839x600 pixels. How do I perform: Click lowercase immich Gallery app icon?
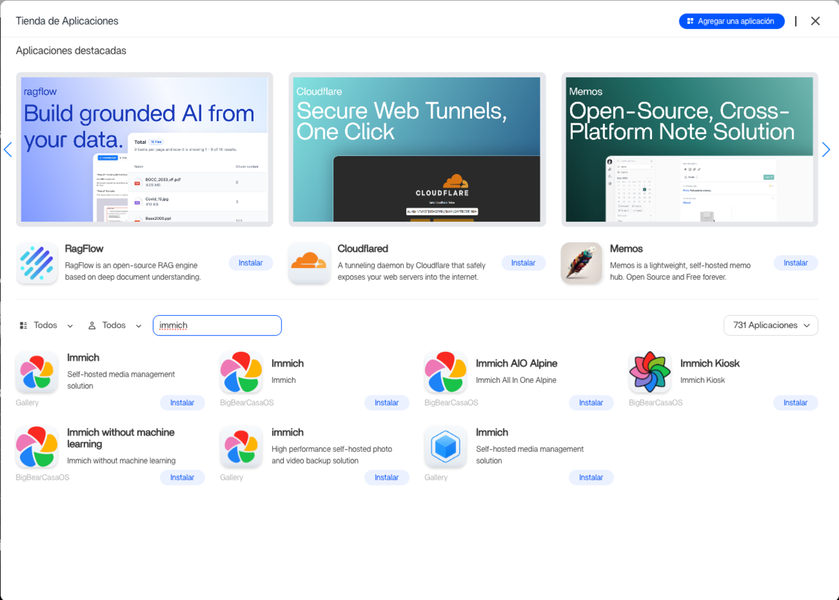click(241, 447)
